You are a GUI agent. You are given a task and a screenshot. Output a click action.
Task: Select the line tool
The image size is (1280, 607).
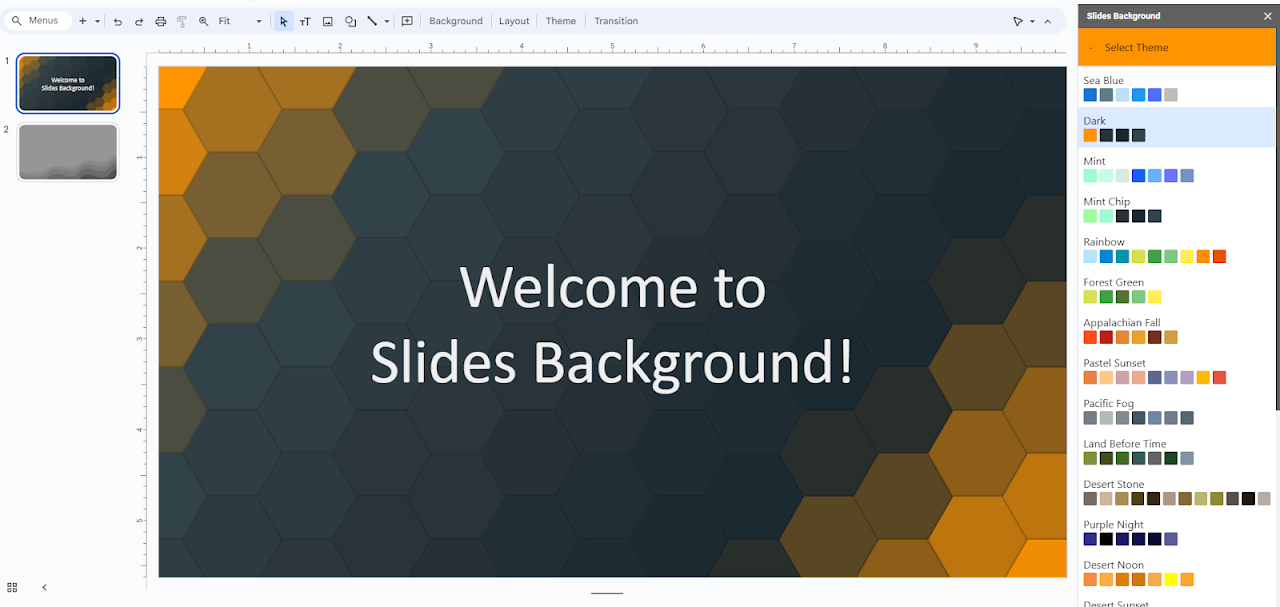pos(372,21)
